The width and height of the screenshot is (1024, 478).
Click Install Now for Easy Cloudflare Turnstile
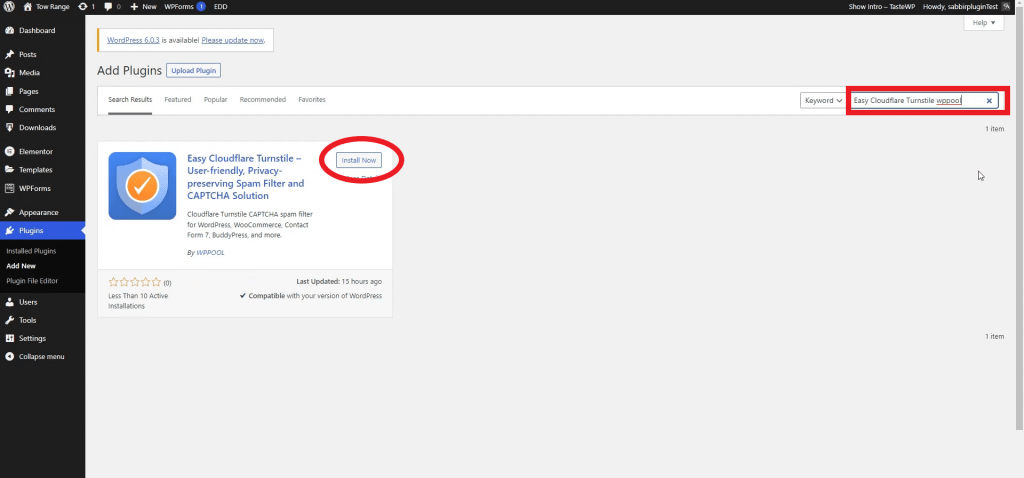359,160
